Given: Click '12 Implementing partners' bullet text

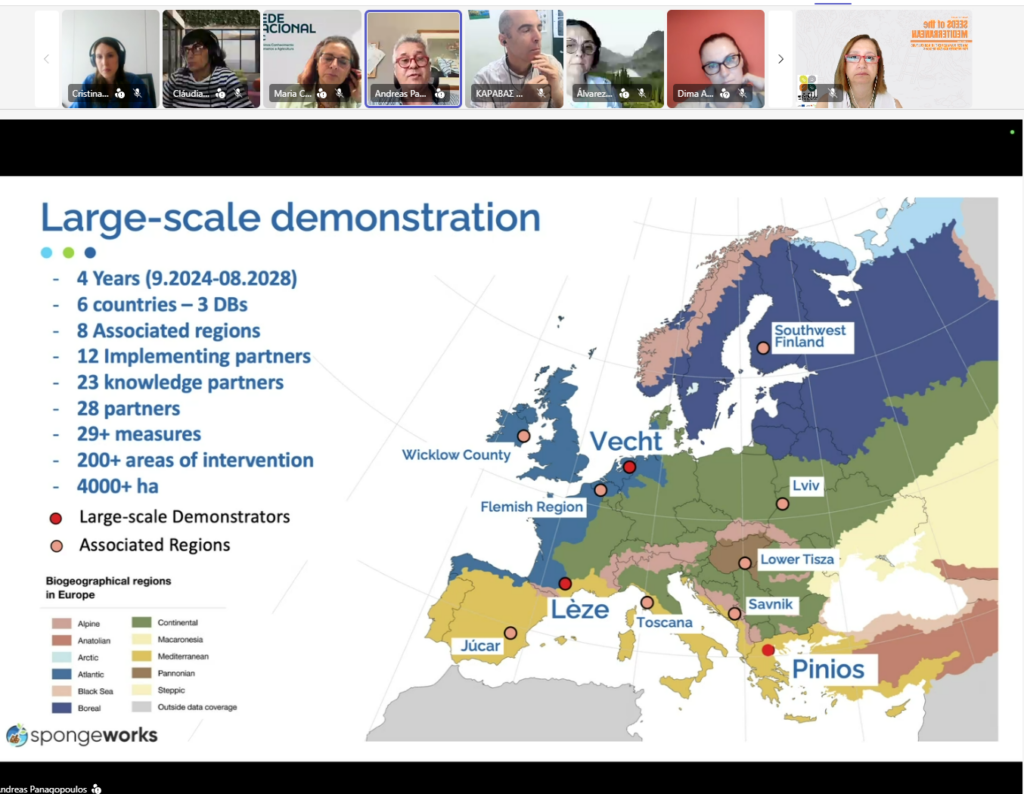Looking at the screenshot, I should pos(194,356).
